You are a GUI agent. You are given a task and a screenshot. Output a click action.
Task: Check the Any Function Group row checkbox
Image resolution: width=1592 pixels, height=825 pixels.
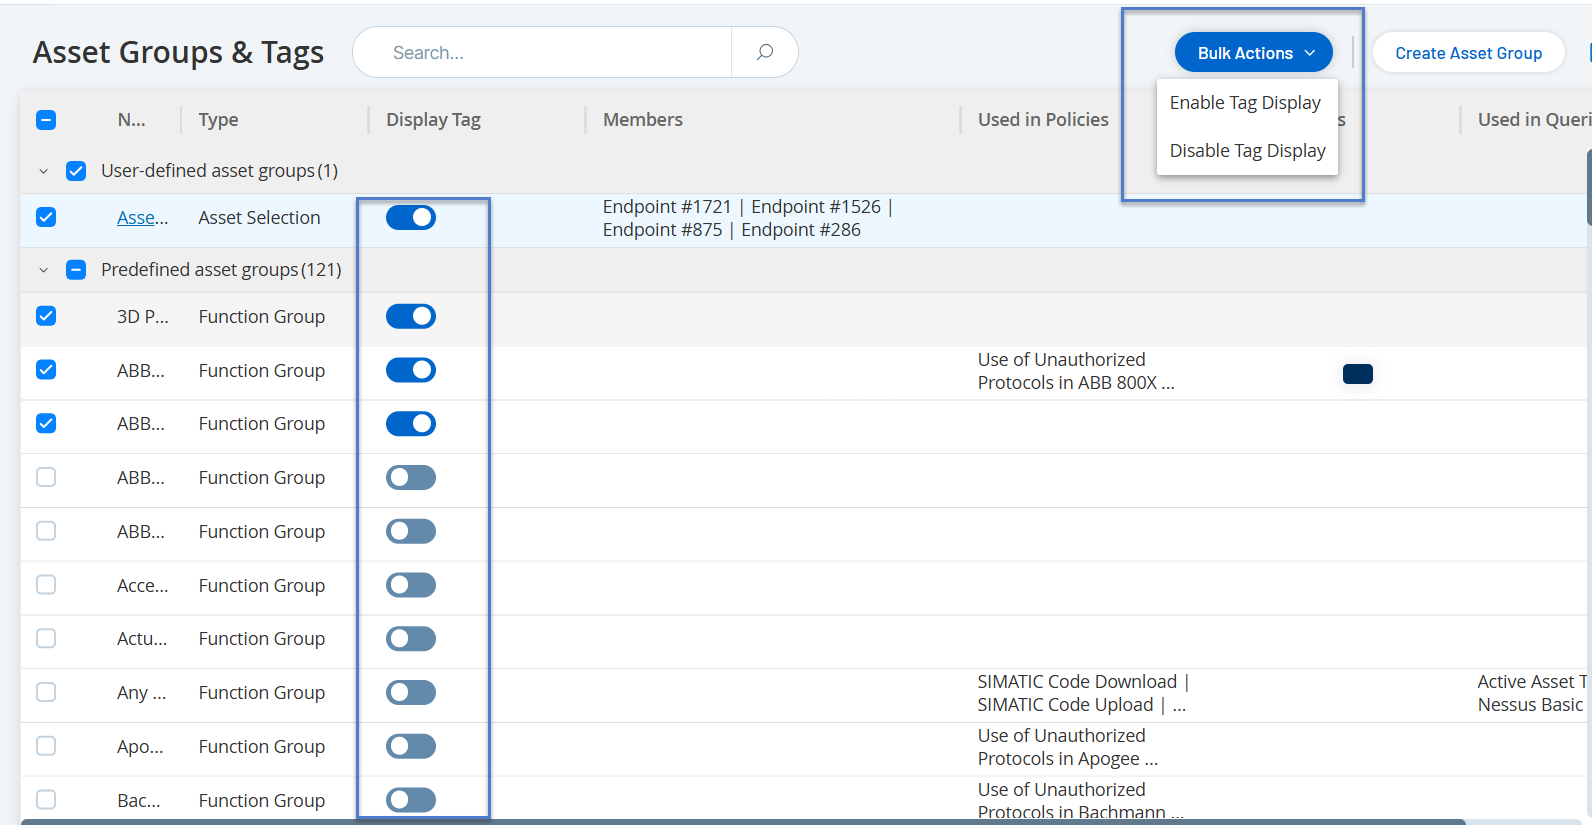46,692
